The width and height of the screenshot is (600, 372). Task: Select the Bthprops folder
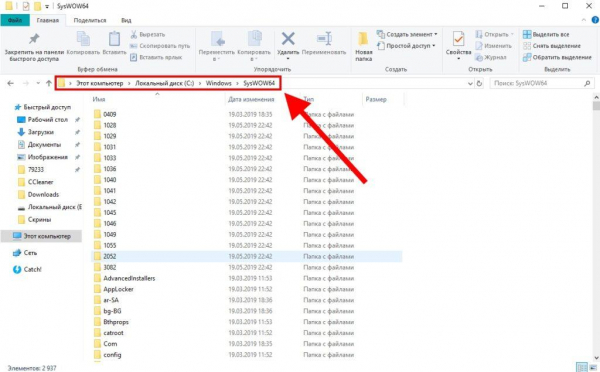pos(111,322)
